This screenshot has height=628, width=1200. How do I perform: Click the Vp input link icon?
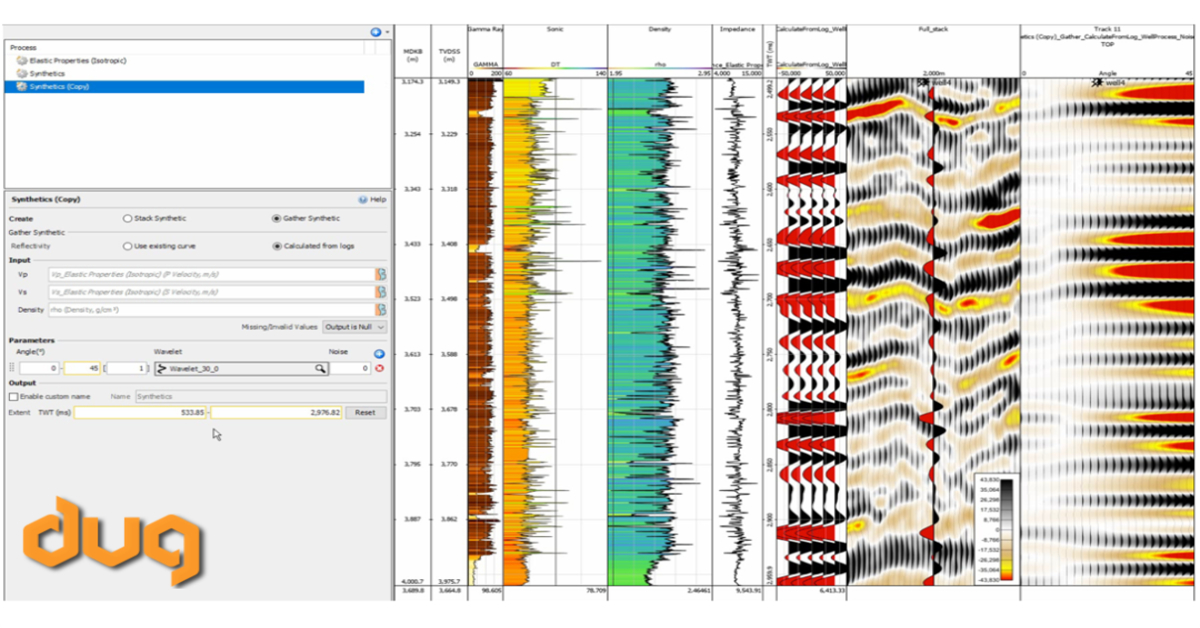(x=381, y=274)
